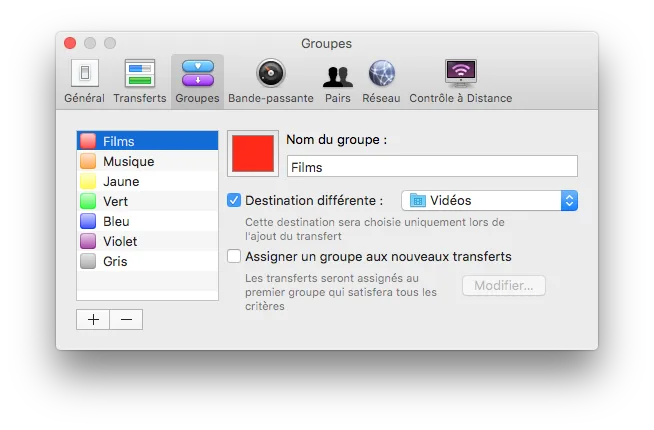Viewport: 654px width, 430px height.
Task: Enable Assigner un groupe aux nouveaux transferts
Action: click(x=234, y=256)
